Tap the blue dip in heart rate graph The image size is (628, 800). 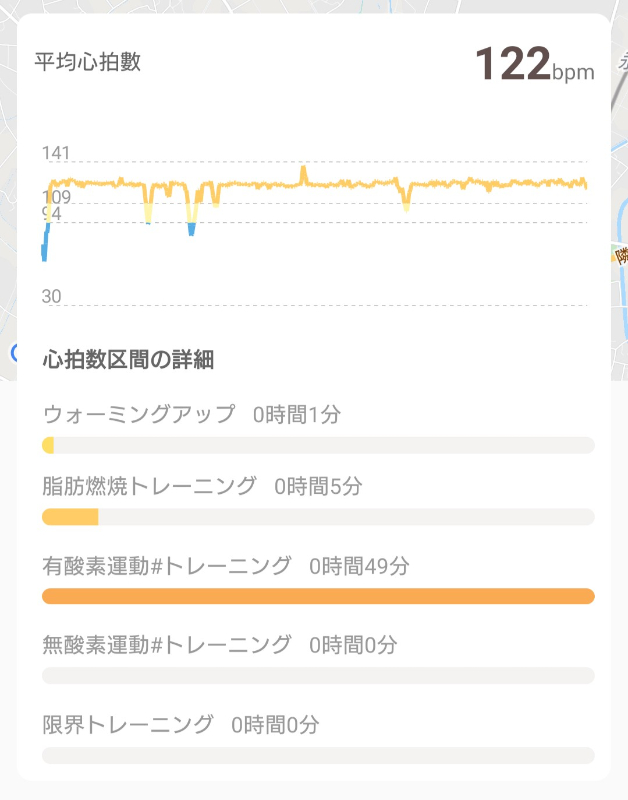tap(191, 229)
